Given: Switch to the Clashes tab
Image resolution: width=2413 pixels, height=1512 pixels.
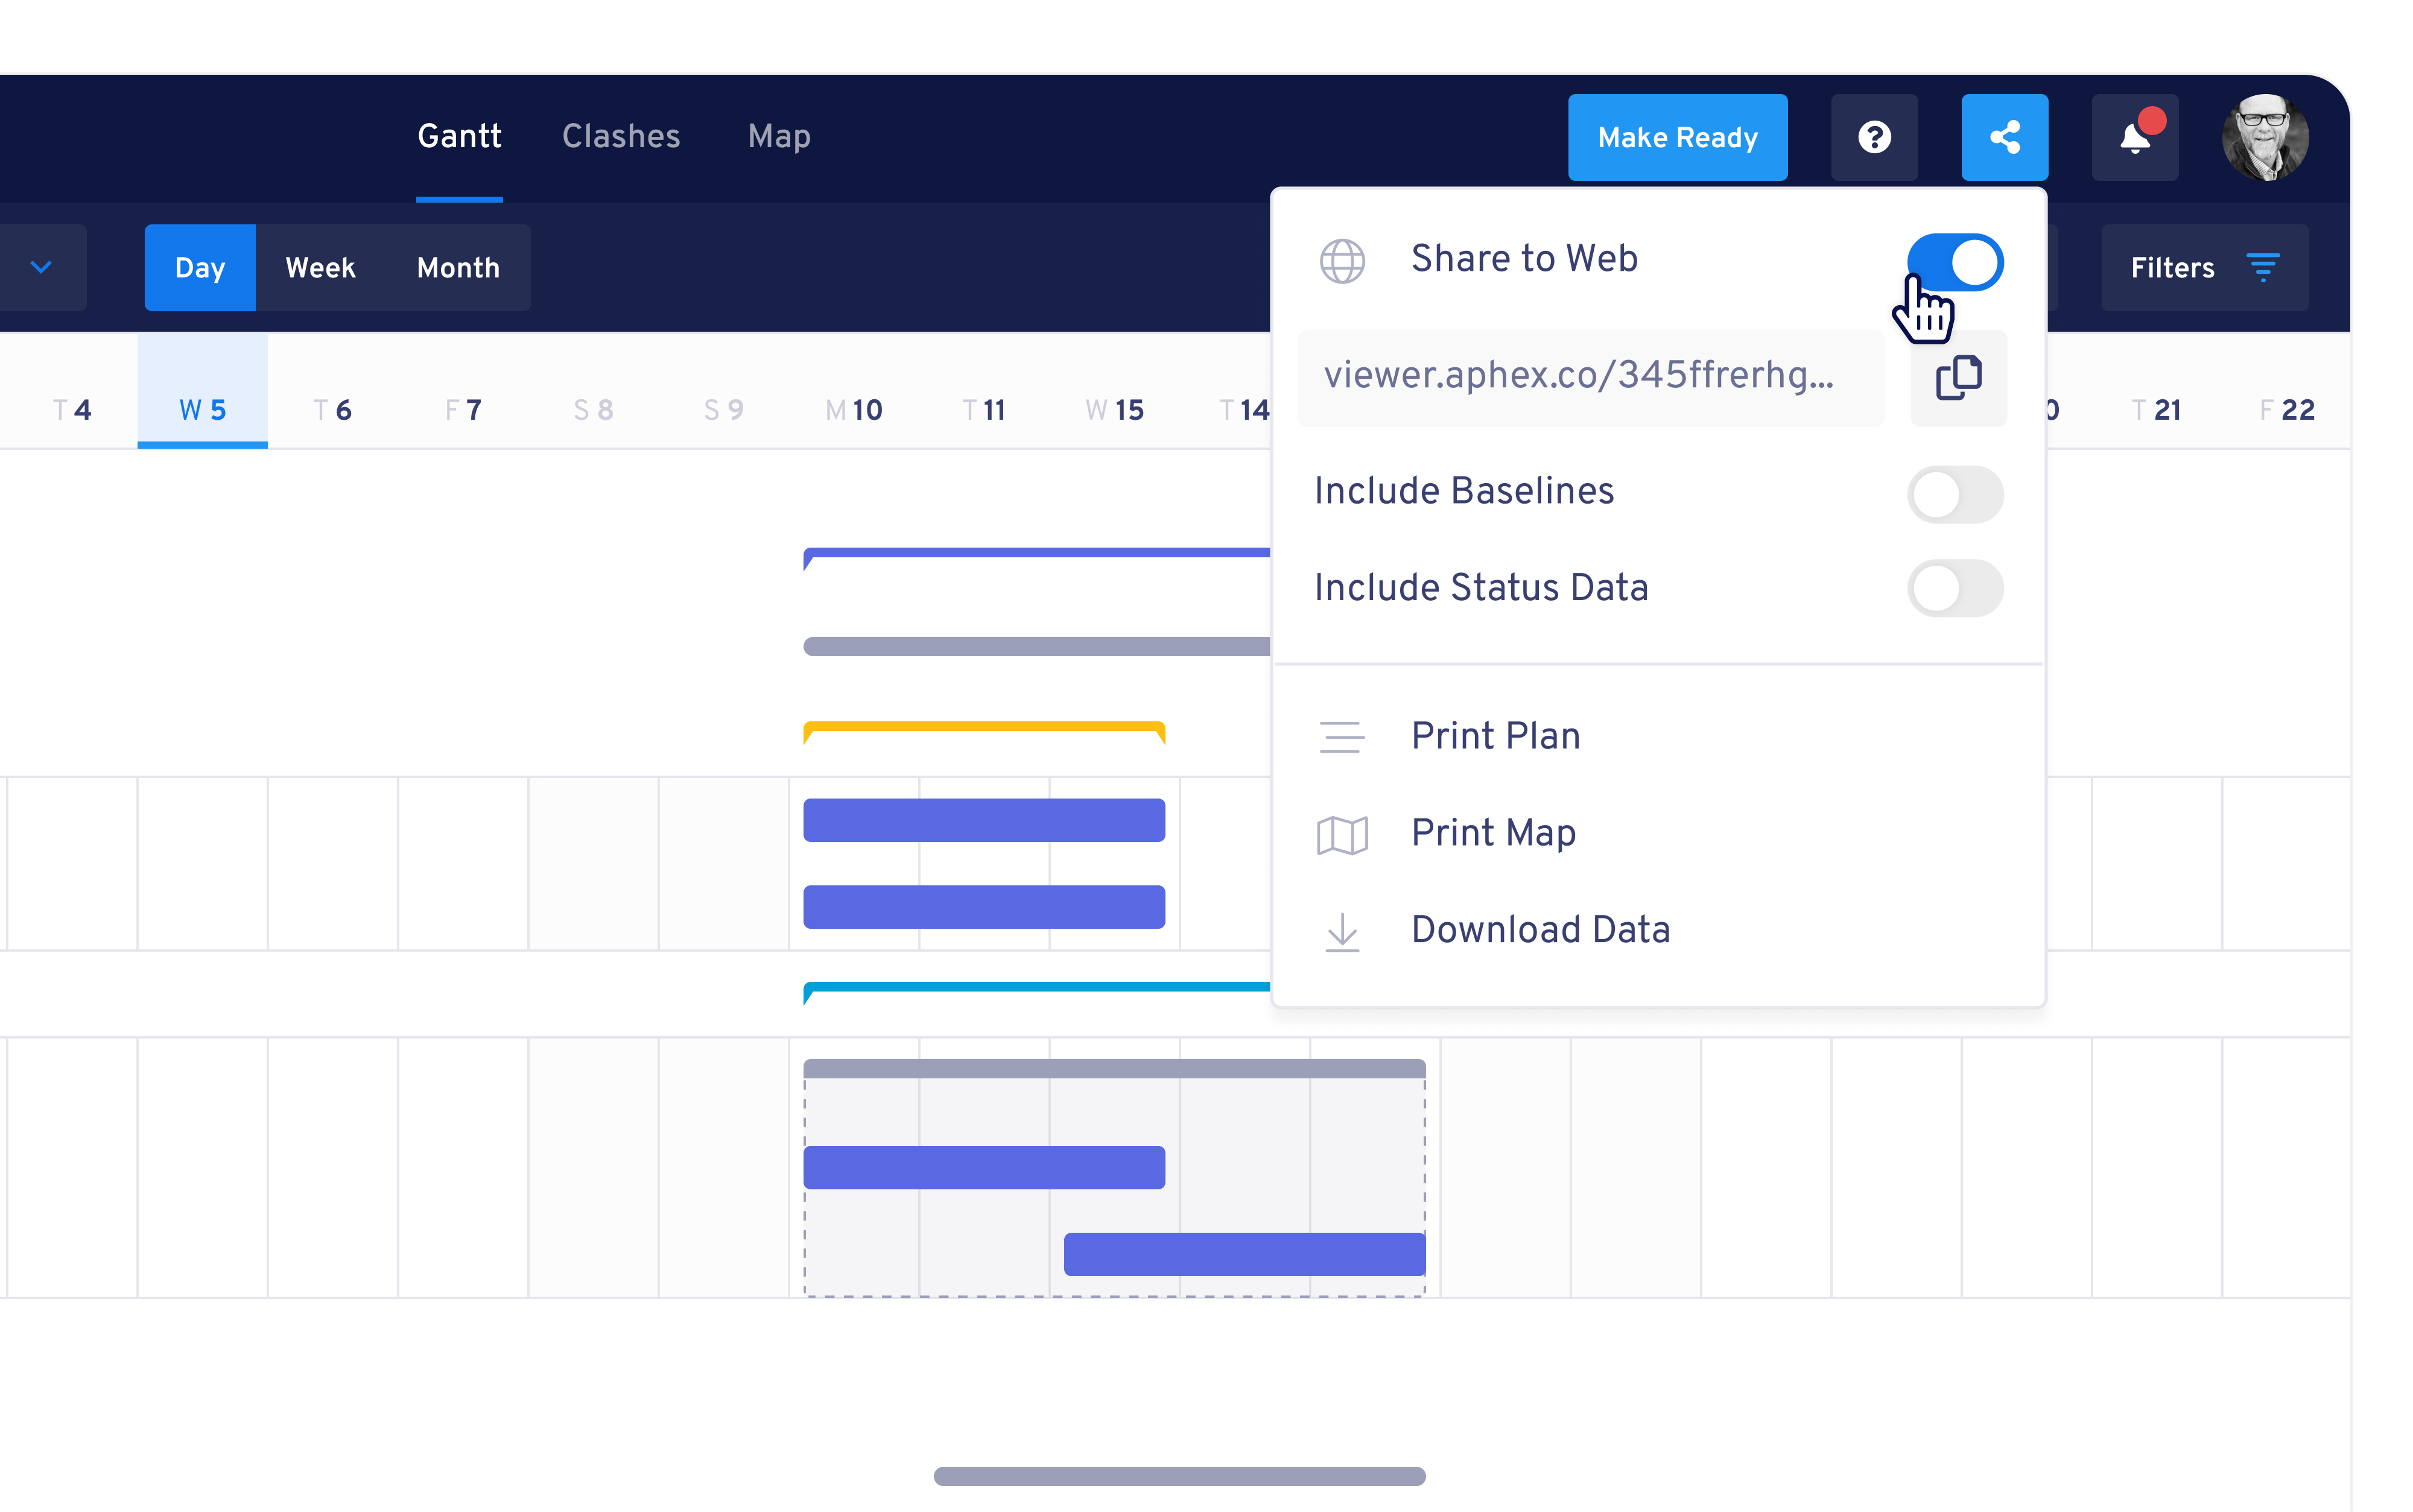Looking at the screenshot, I should point(621,136).
